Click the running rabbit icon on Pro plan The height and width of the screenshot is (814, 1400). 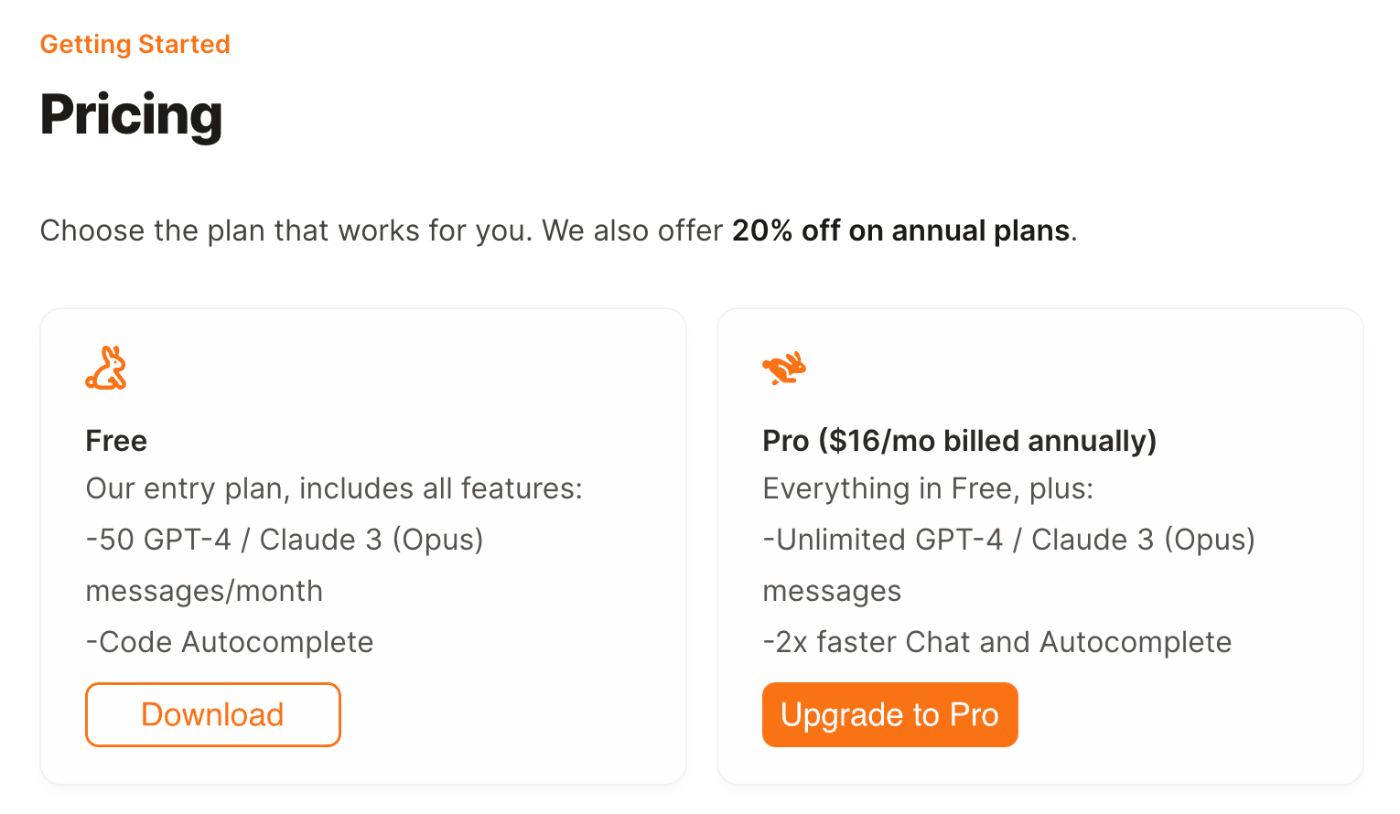pyautogui.click(x=784, y=369)
